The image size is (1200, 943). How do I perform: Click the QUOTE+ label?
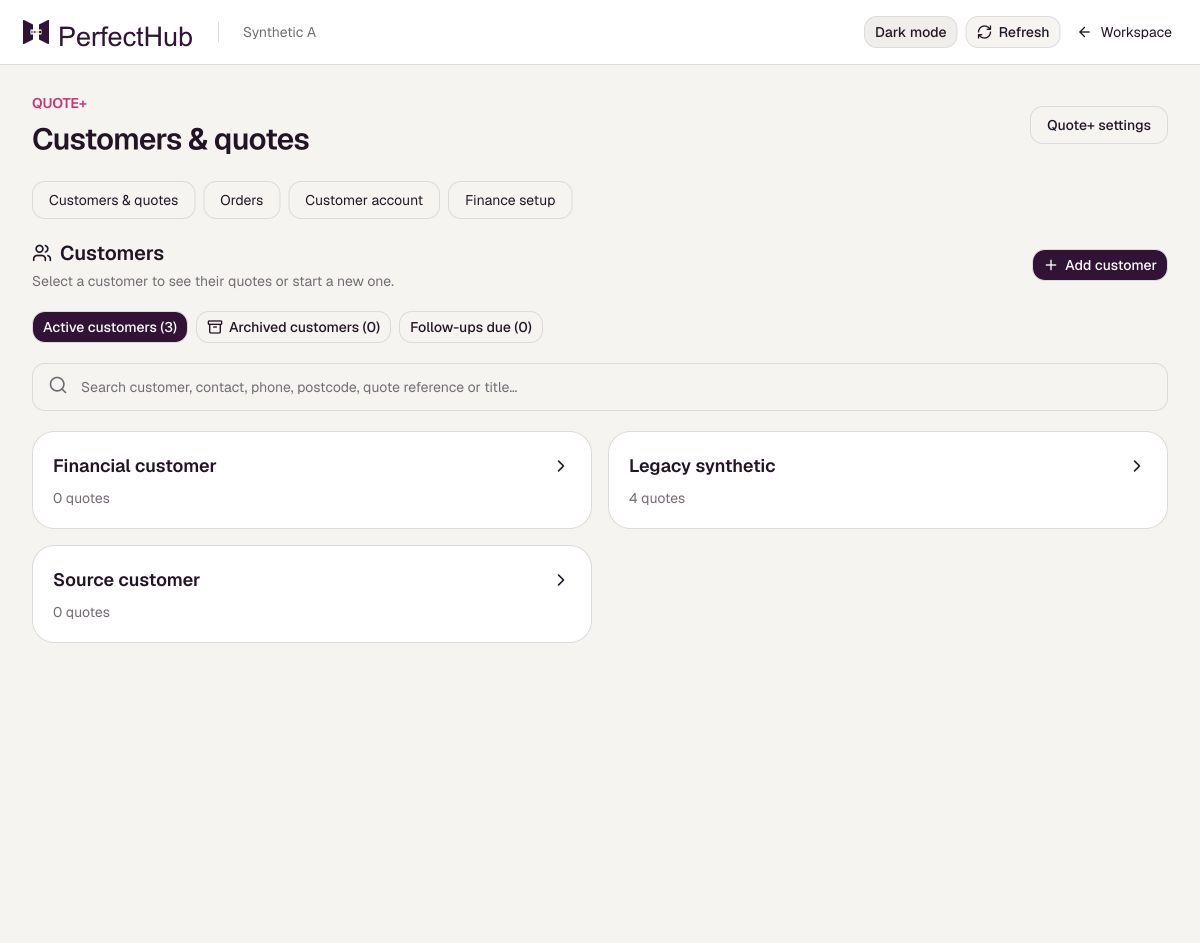click(x=60, y=103)
